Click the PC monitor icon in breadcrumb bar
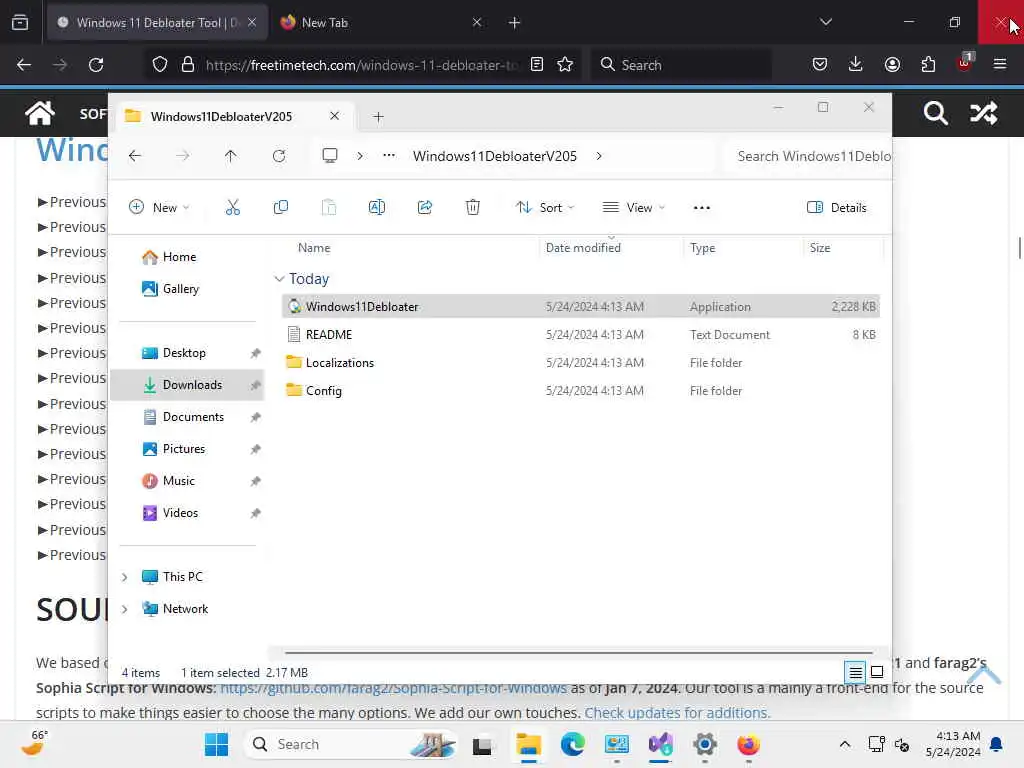 point(330,155)
